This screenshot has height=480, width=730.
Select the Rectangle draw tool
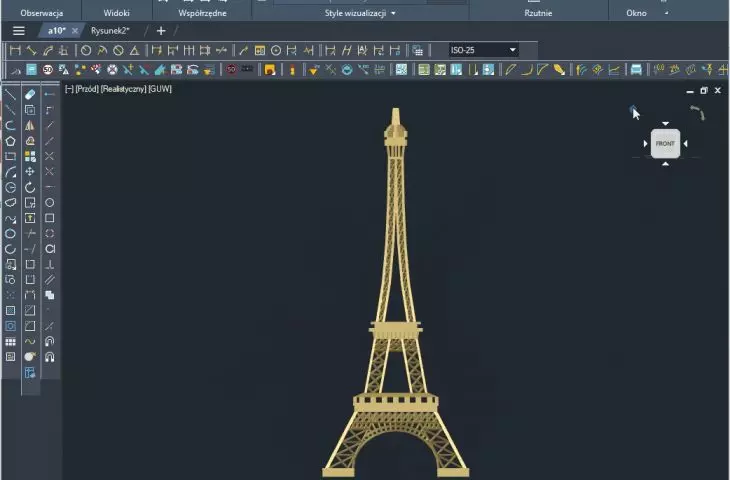10,156
